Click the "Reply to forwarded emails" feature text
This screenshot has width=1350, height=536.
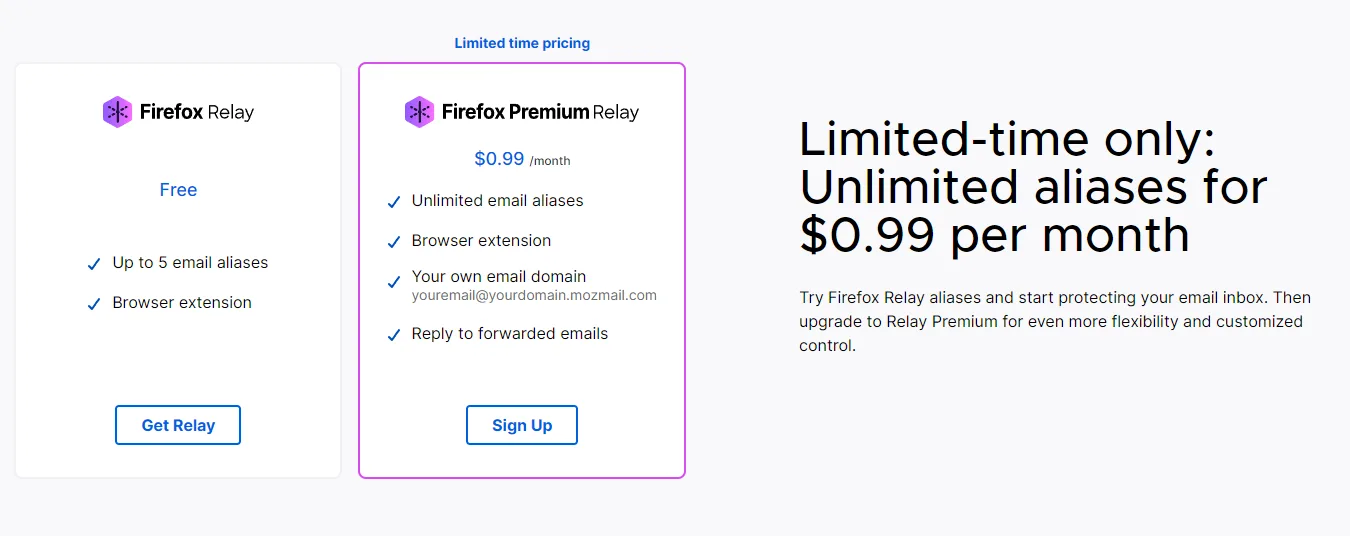tap(510, 334)
